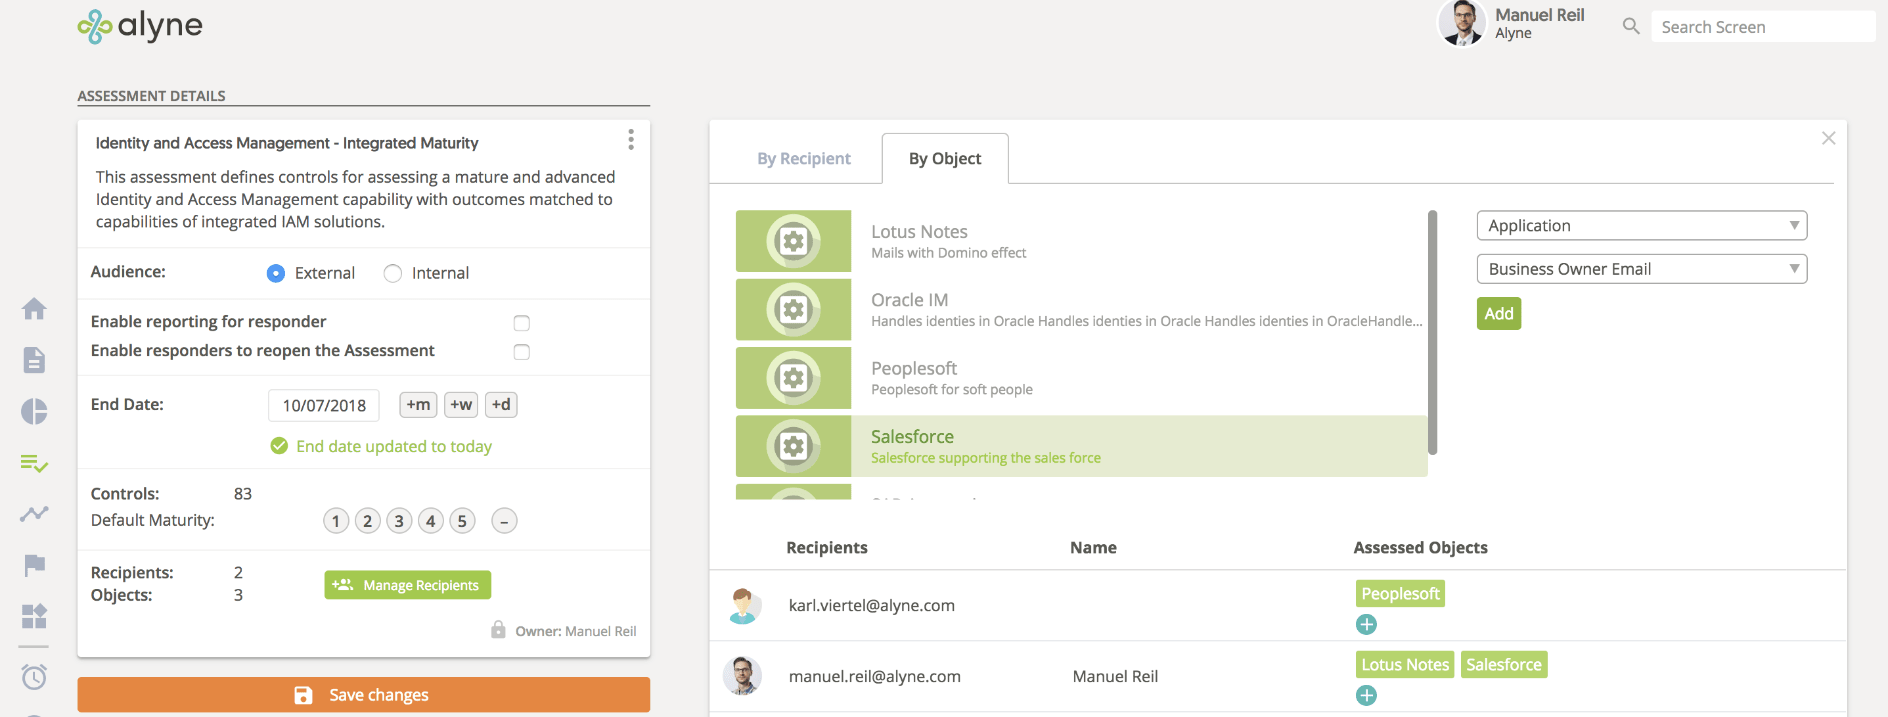Open the trend line analytics icon
Image resolution: width=1888 pixels, height=717 pixels.
pyautogui.click(x=34, y=514)
